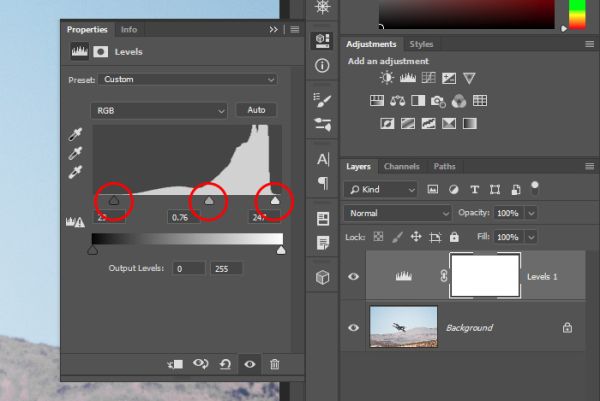Switch to the Styles tab
This screenshot has height=401, width=600.
tap(421, 44)
